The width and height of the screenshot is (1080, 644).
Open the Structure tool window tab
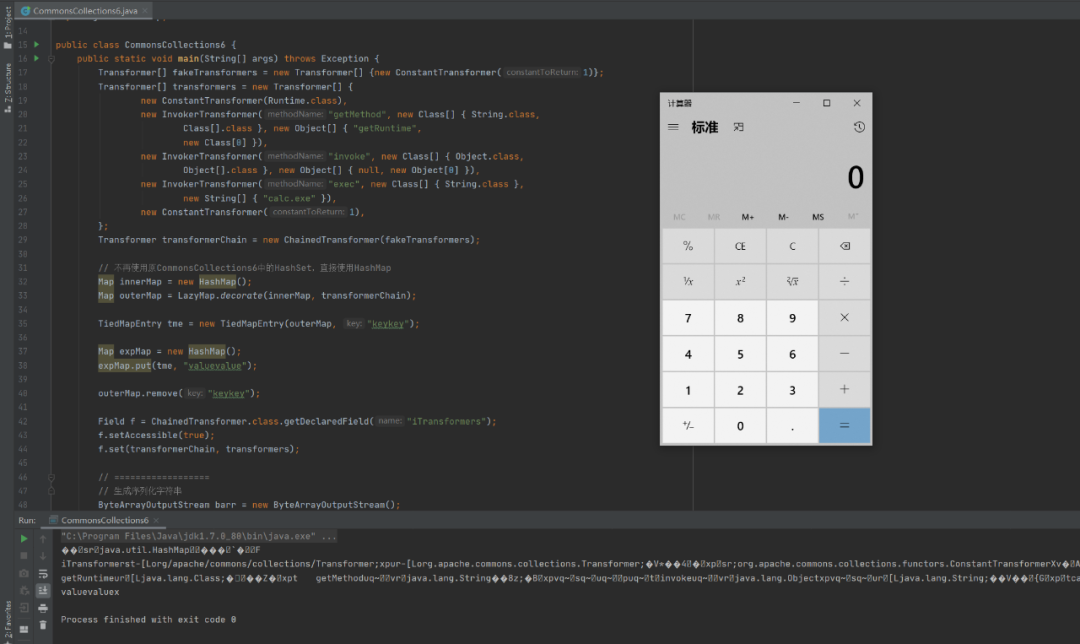tap(7, 87)
